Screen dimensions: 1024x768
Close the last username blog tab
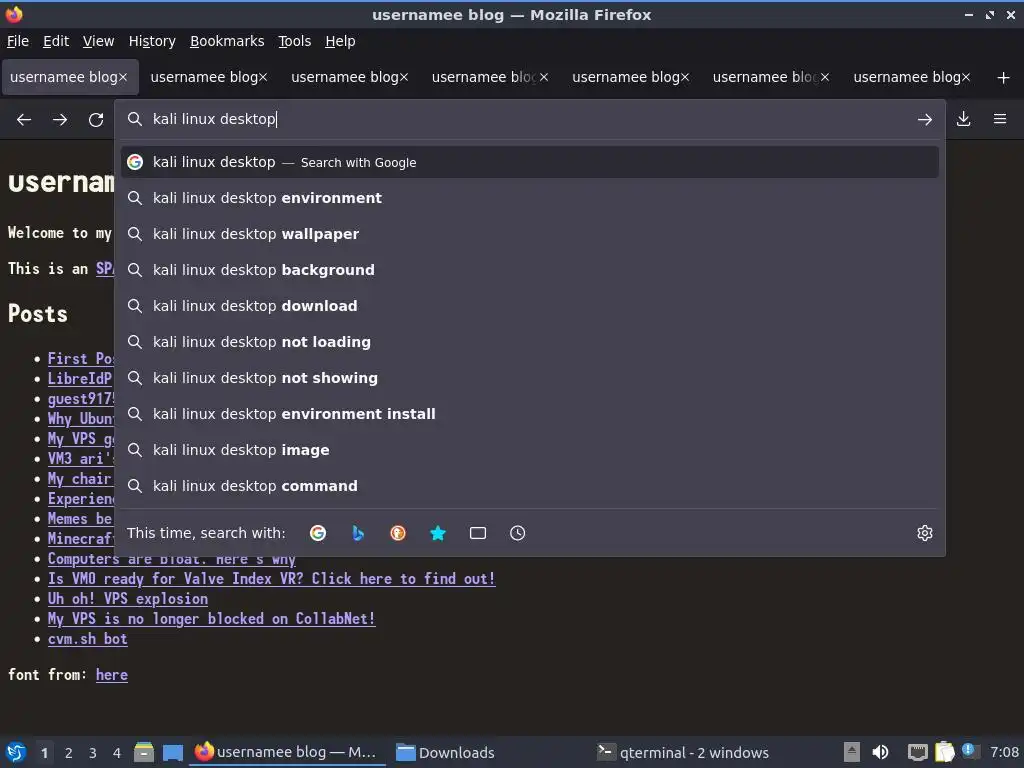(x=966, y=77)
